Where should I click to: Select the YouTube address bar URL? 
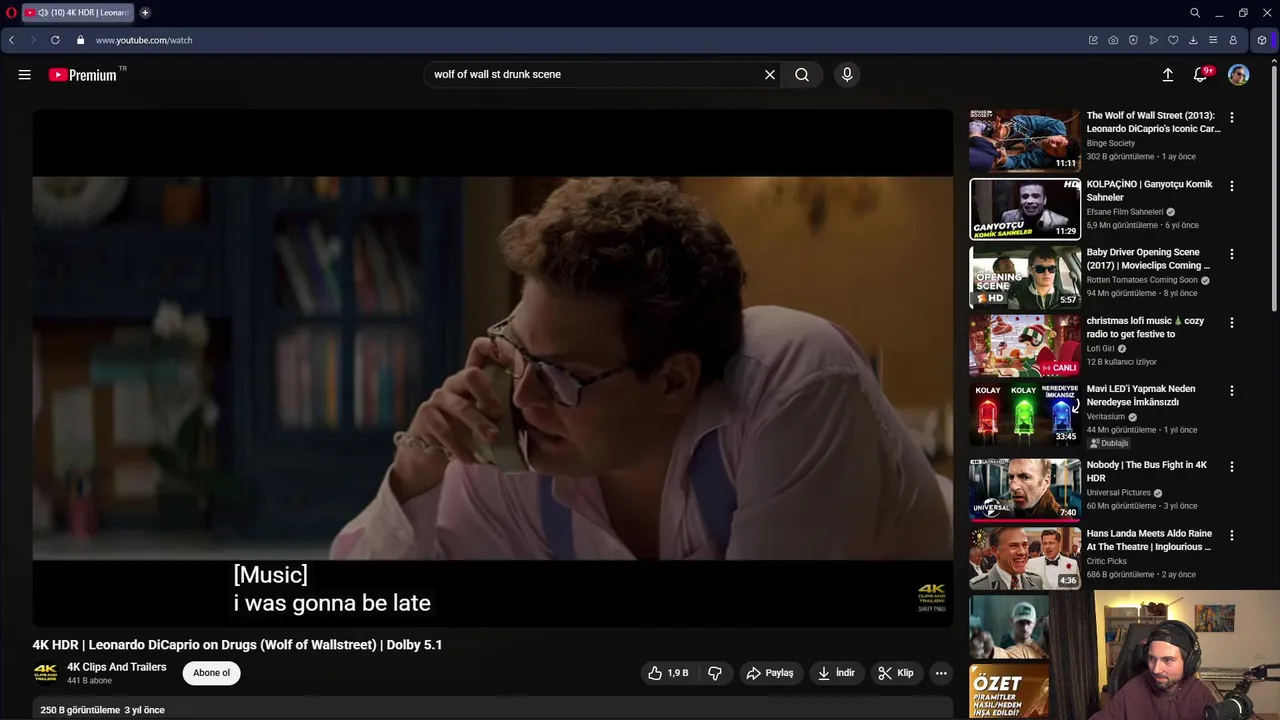coord(144,40)
